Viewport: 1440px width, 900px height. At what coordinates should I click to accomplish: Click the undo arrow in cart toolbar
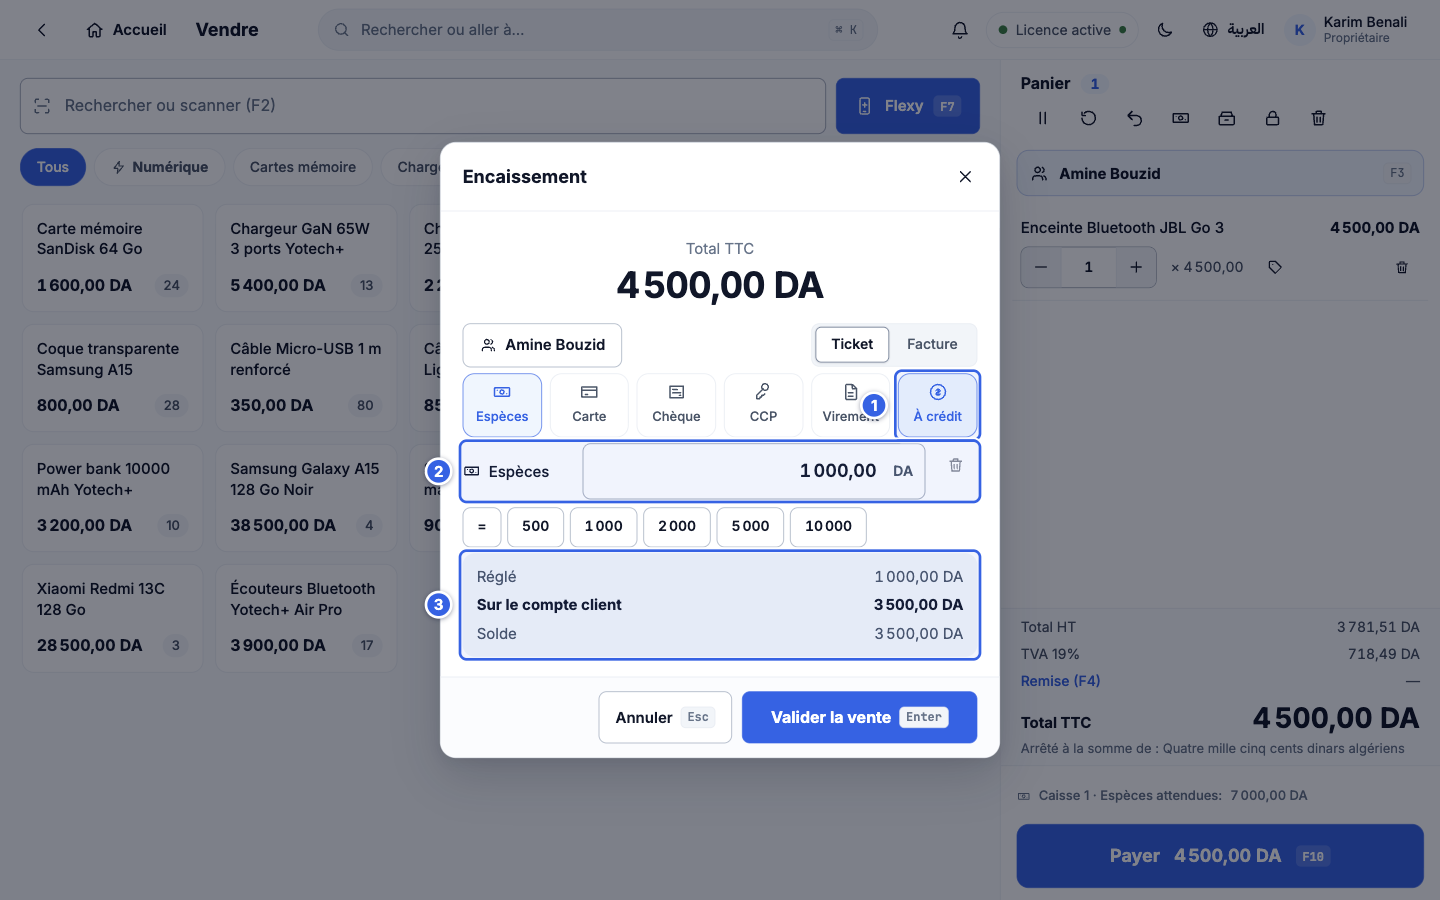[x=1134, y=118]
